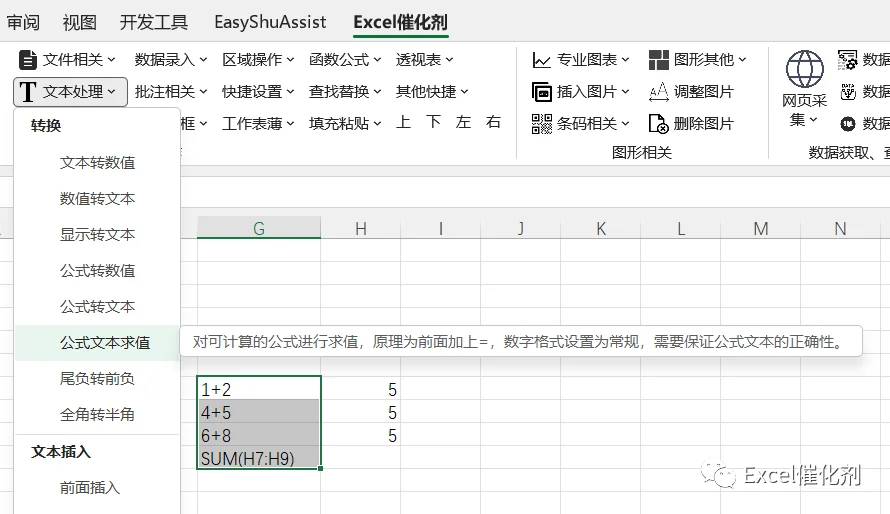Viewport: 890px width, 514px height.
Task: Open the 网页采集 dropdown arrow
Action: [813, 120]
